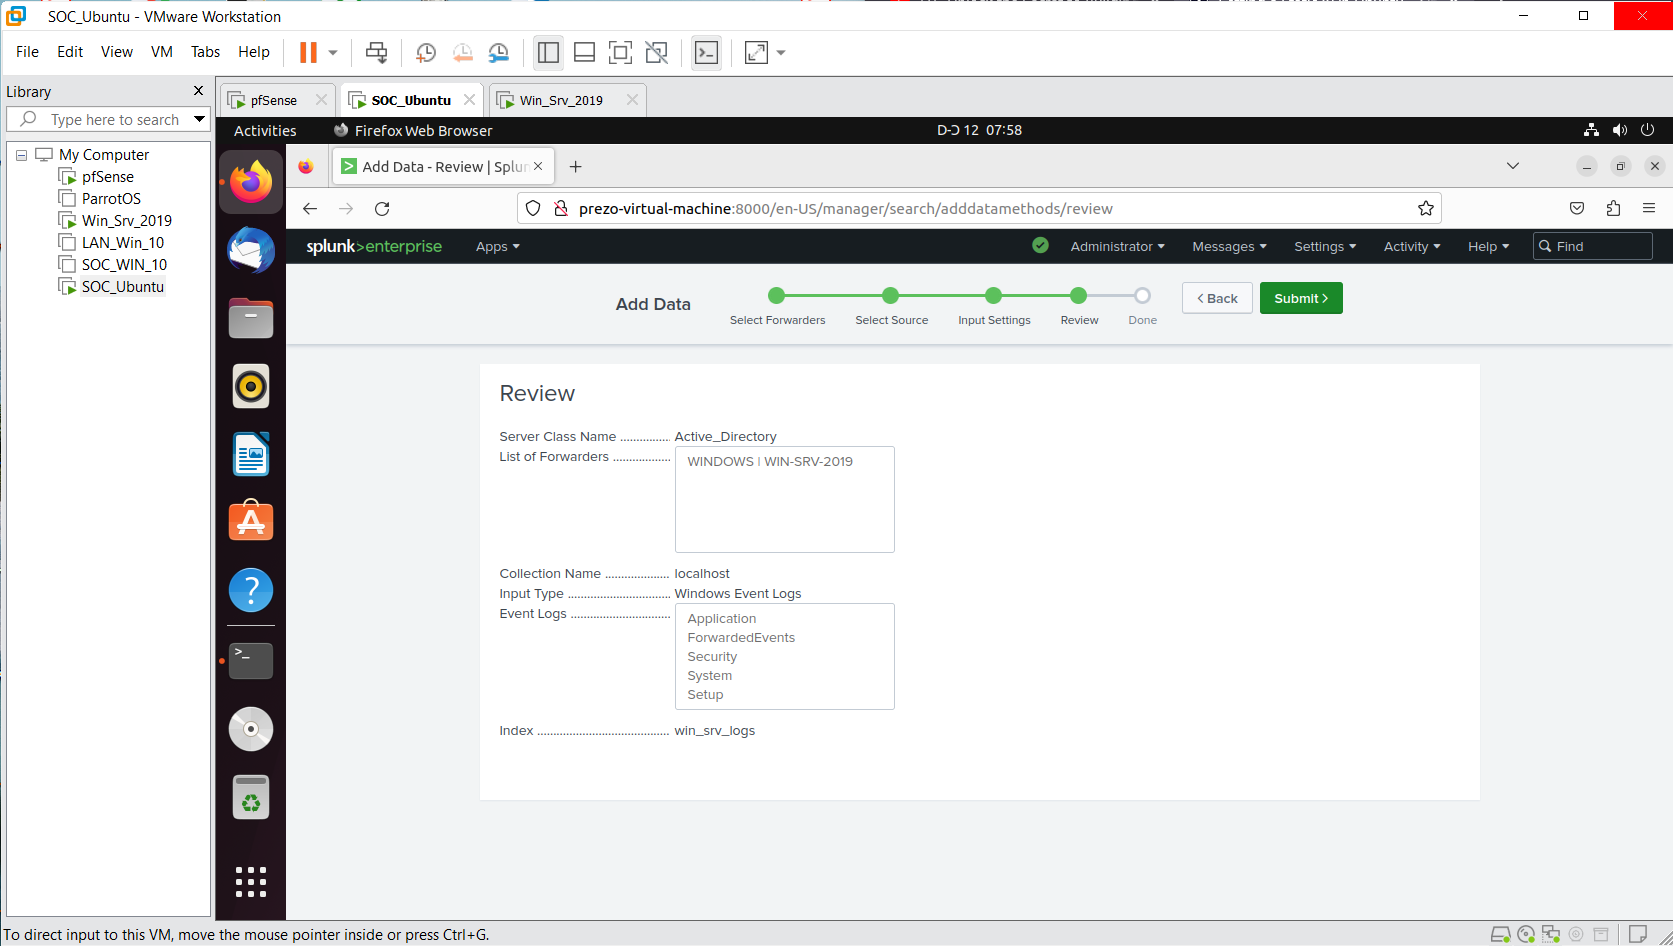Close the Library panel
1673x946 pixels.
click(198, 91)
